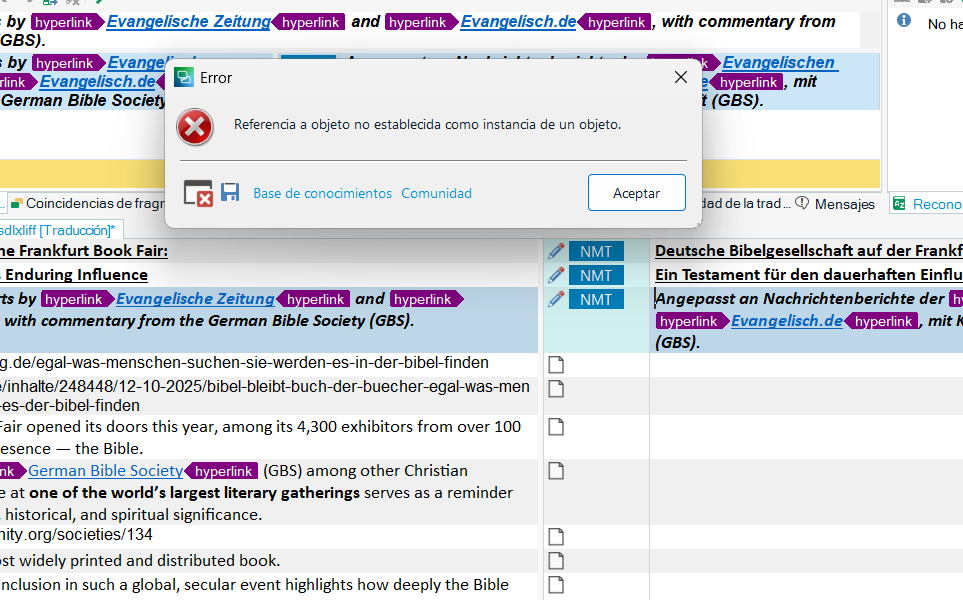Select the sdlxliff [Traducción] document tab
Screen dimensions: 963x600
60,230
